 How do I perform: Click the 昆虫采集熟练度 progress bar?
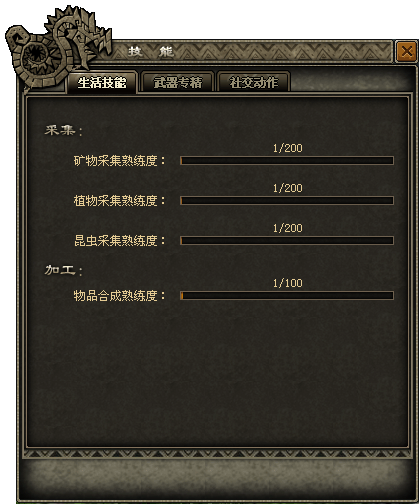click(x=287, y=241)
